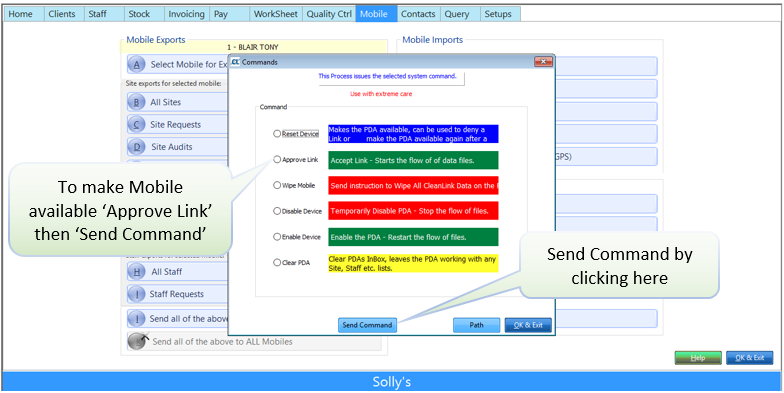Image resolution: width=784 pixels, height=393 pixels.
Task: Select the Pay tab
Action: [x=229, y=14]
